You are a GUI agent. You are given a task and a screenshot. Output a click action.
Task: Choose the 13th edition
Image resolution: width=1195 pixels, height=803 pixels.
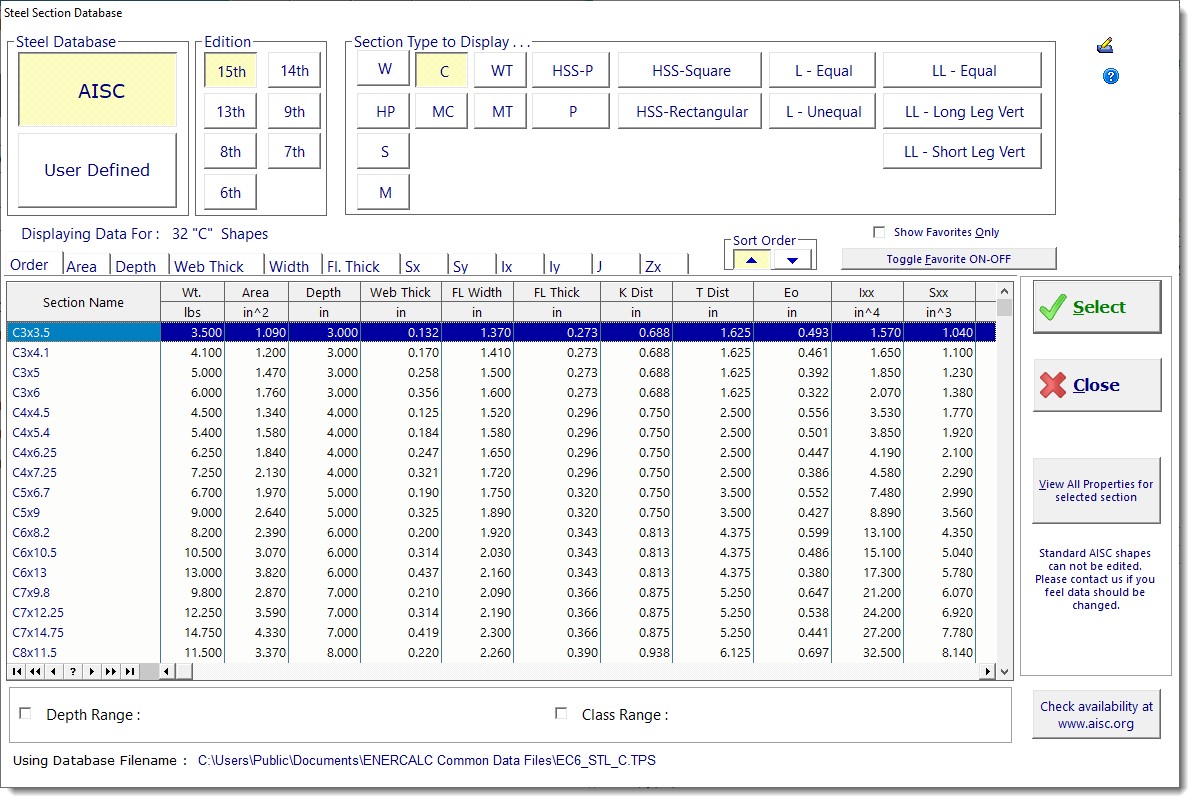coord(231,111)
